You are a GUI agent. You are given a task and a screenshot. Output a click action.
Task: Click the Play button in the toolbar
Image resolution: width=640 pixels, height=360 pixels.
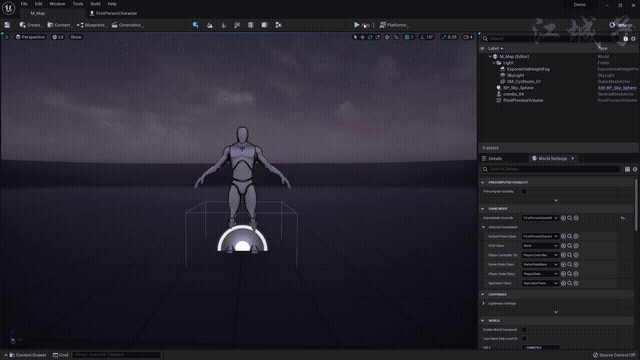click(x=357, y=25)
